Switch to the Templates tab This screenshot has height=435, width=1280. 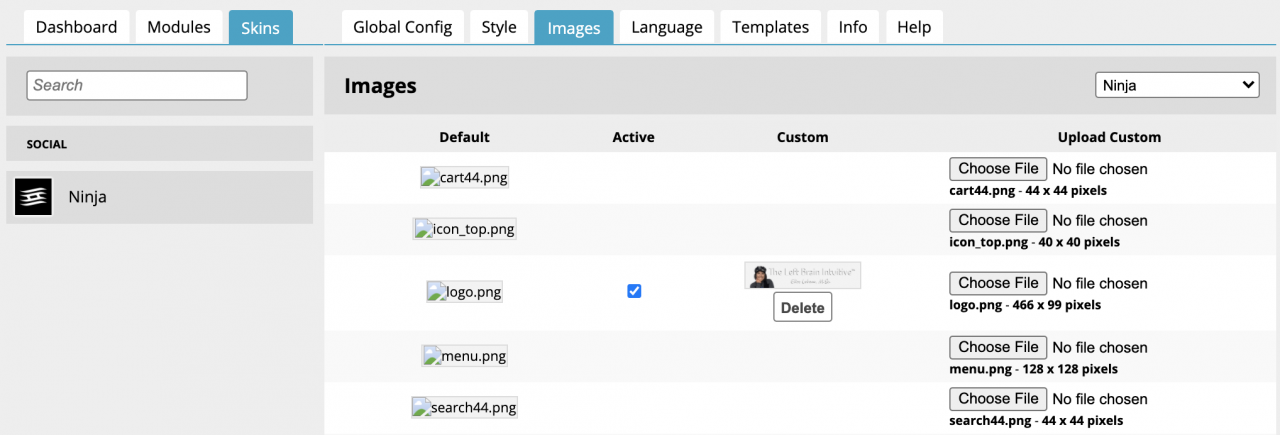(770, 27)
